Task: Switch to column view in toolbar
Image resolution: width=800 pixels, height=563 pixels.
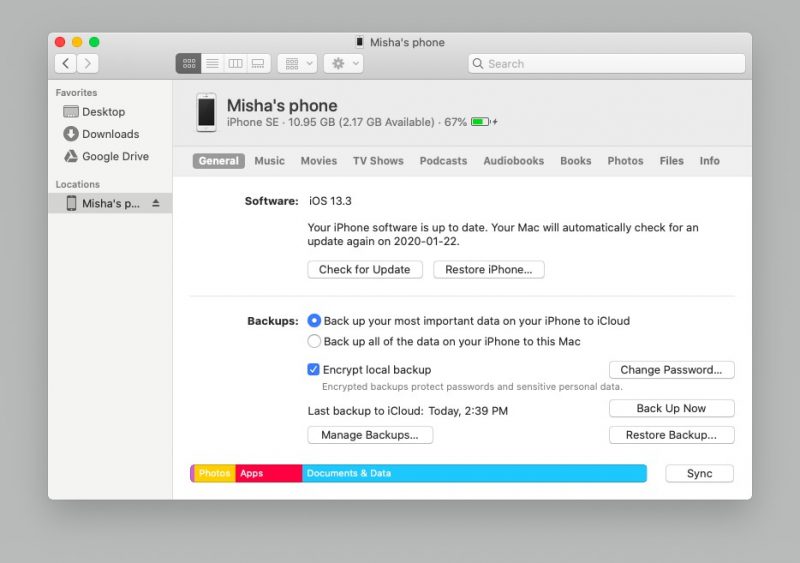Action: click(235, 63)
